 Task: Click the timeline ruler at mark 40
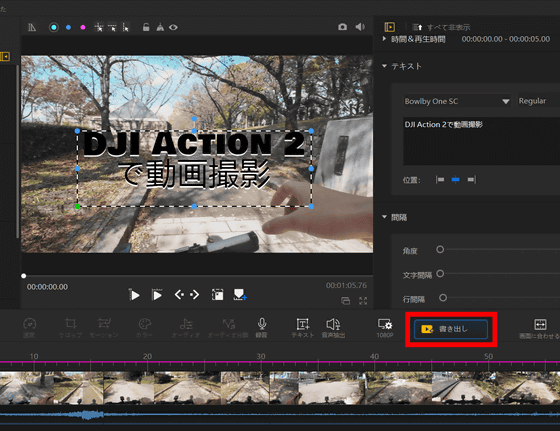(374, 356)
